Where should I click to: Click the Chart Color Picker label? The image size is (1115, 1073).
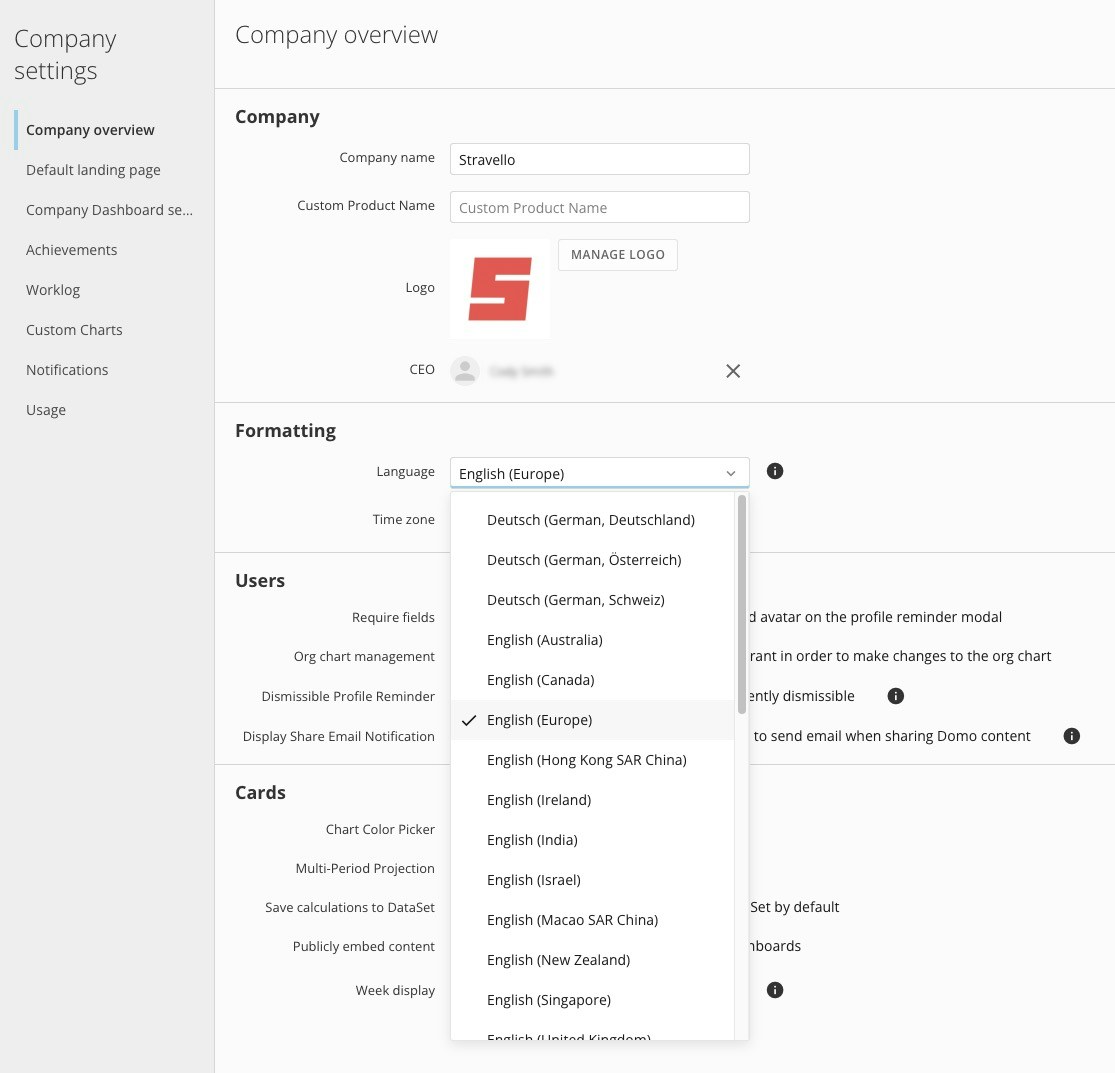[380, 829]
